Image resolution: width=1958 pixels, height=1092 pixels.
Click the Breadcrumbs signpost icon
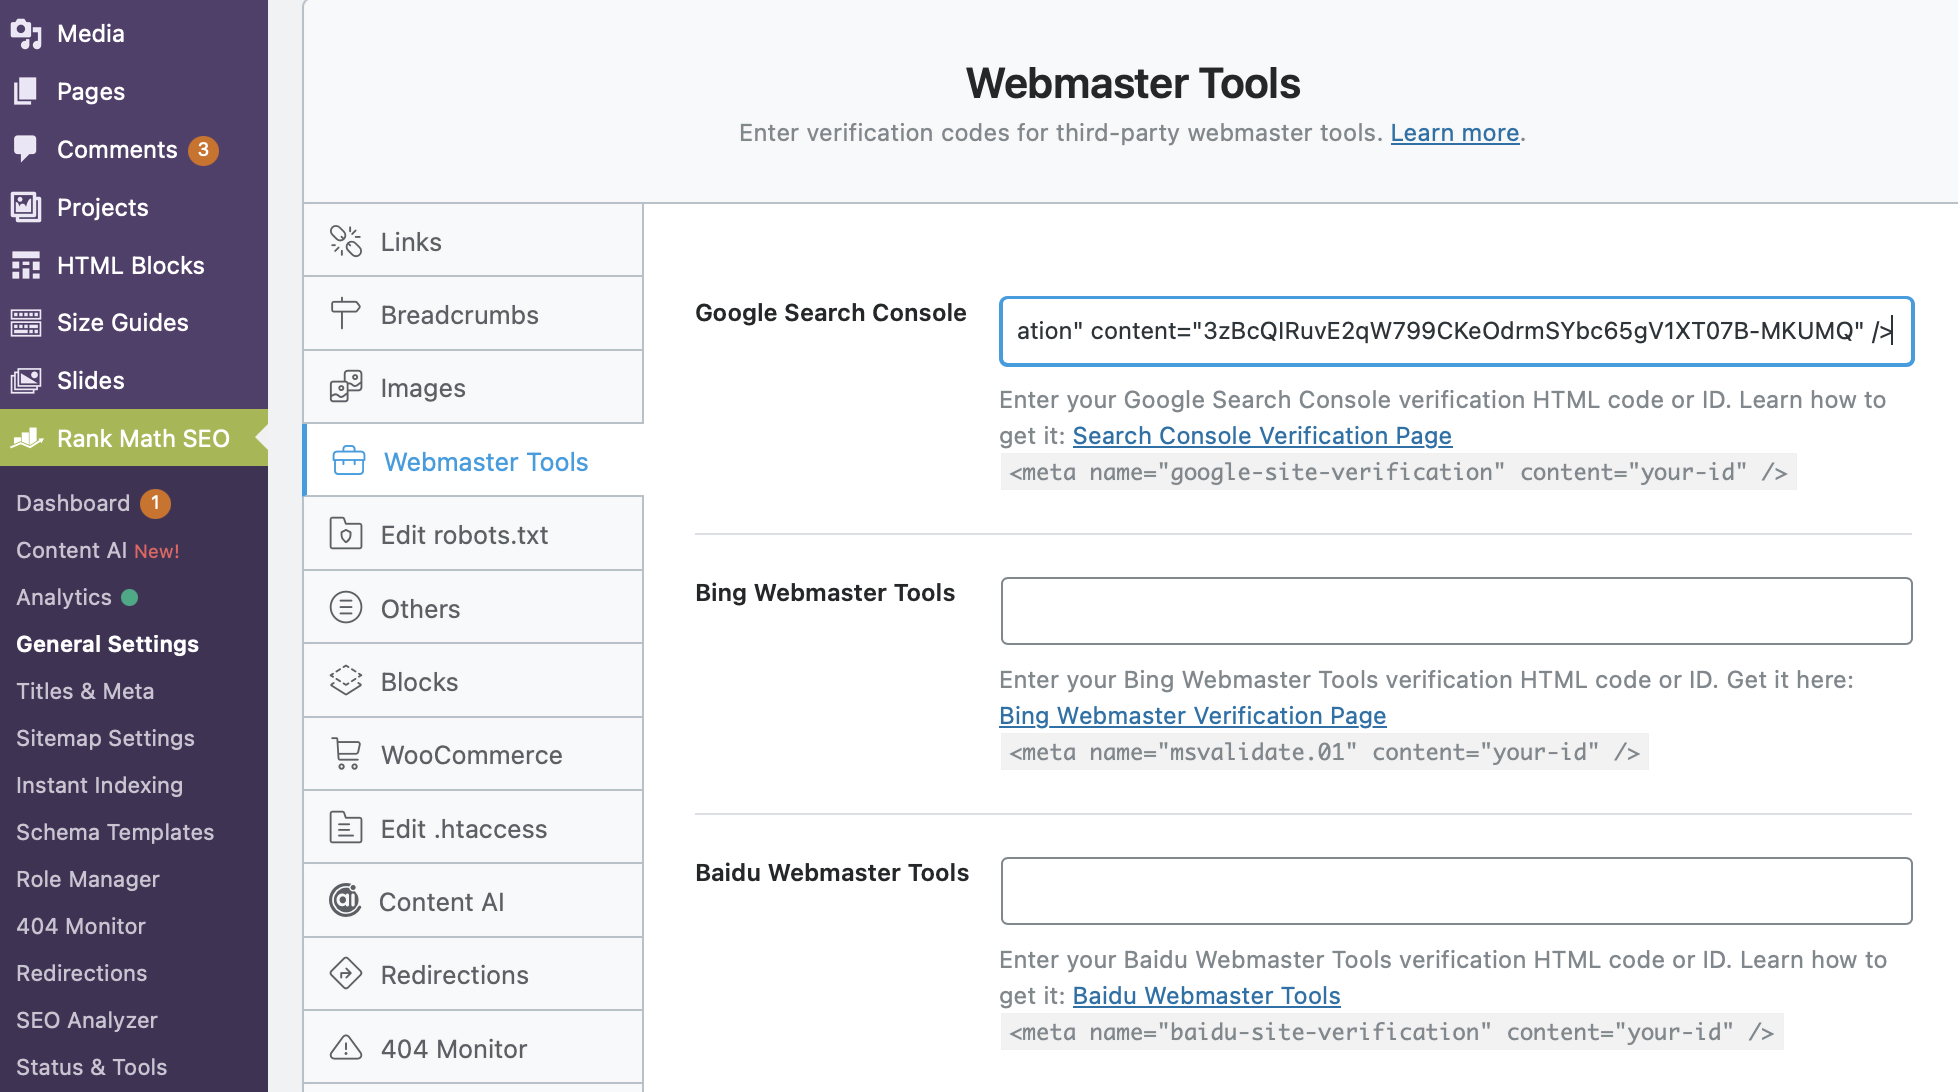point(345,314)
